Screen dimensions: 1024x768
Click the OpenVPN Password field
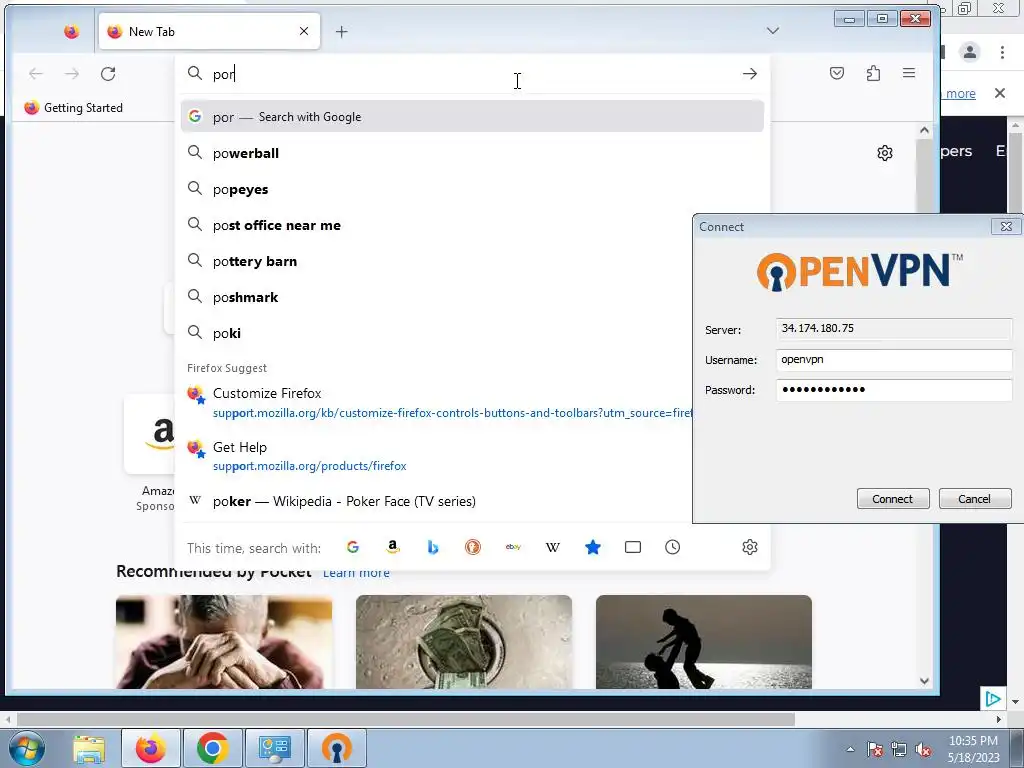point(894,390)
